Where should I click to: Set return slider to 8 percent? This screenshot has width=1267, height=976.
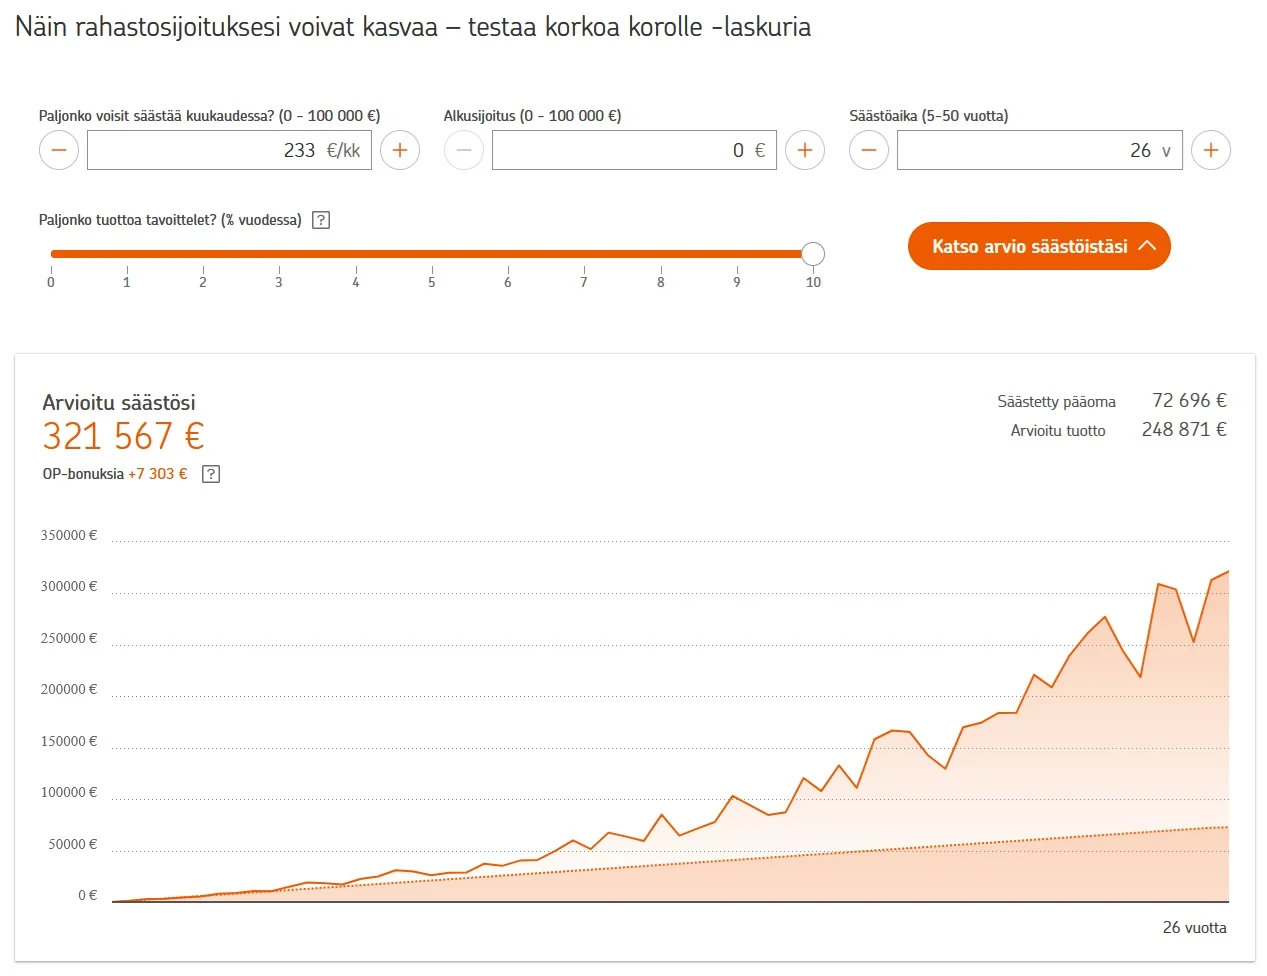[x=661, y=254]
